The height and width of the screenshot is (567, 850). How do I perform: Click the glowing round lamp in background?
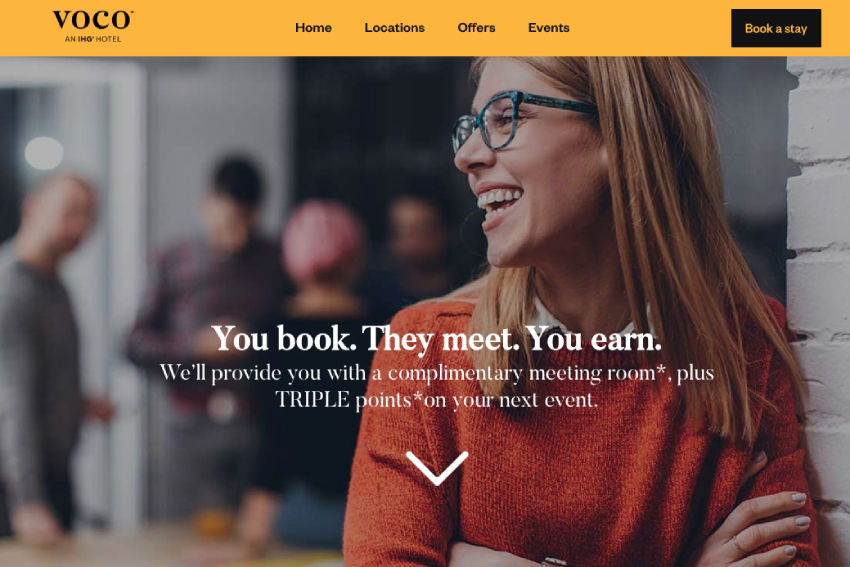point(44,152)
